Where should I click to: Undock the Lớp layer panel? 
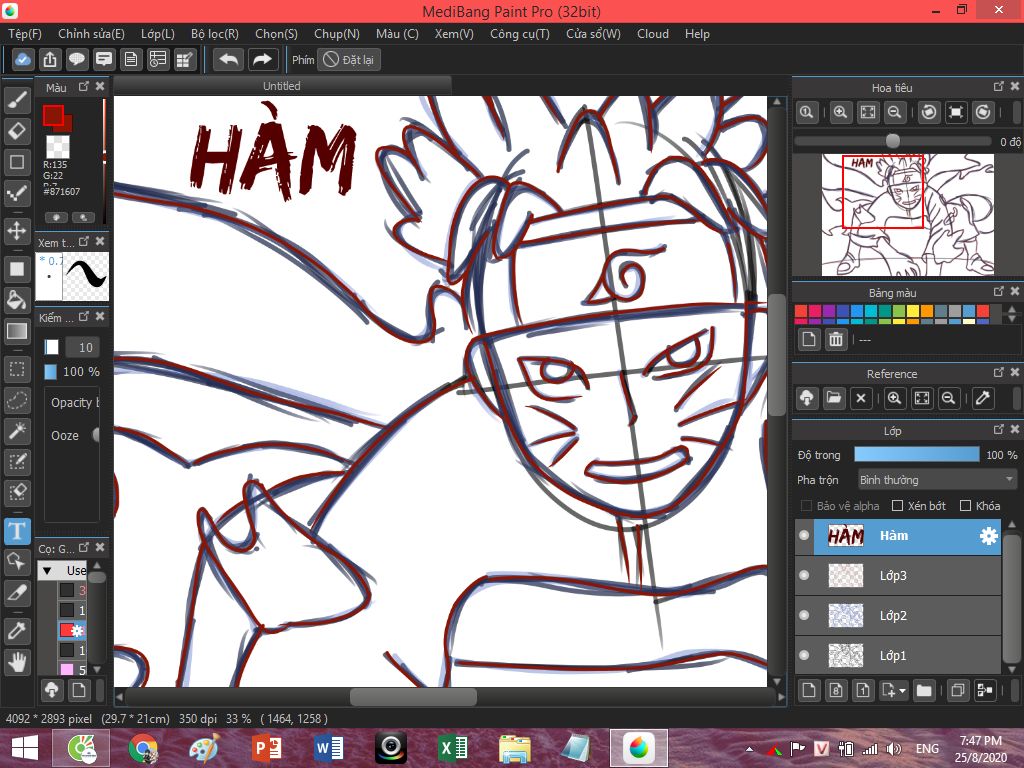pyautogui.click(x=999, y=429)
